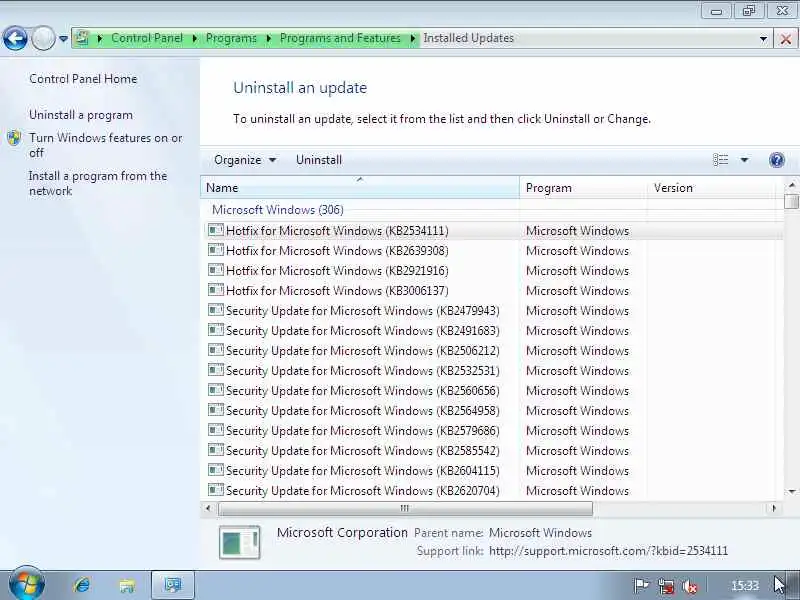Click the horizontal scrollbar thumb
Image resolution: width=800 pixels, height=600 pixels.
pyautogui.click(x=405, y=508)
